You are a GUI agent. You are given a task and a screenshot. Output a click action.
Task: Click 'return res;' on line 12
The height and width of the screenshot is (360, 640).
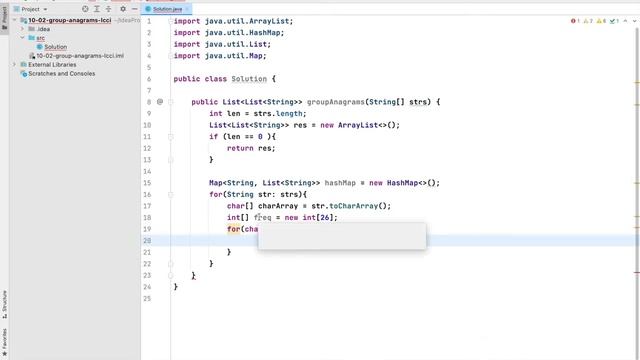click(251, 148)
